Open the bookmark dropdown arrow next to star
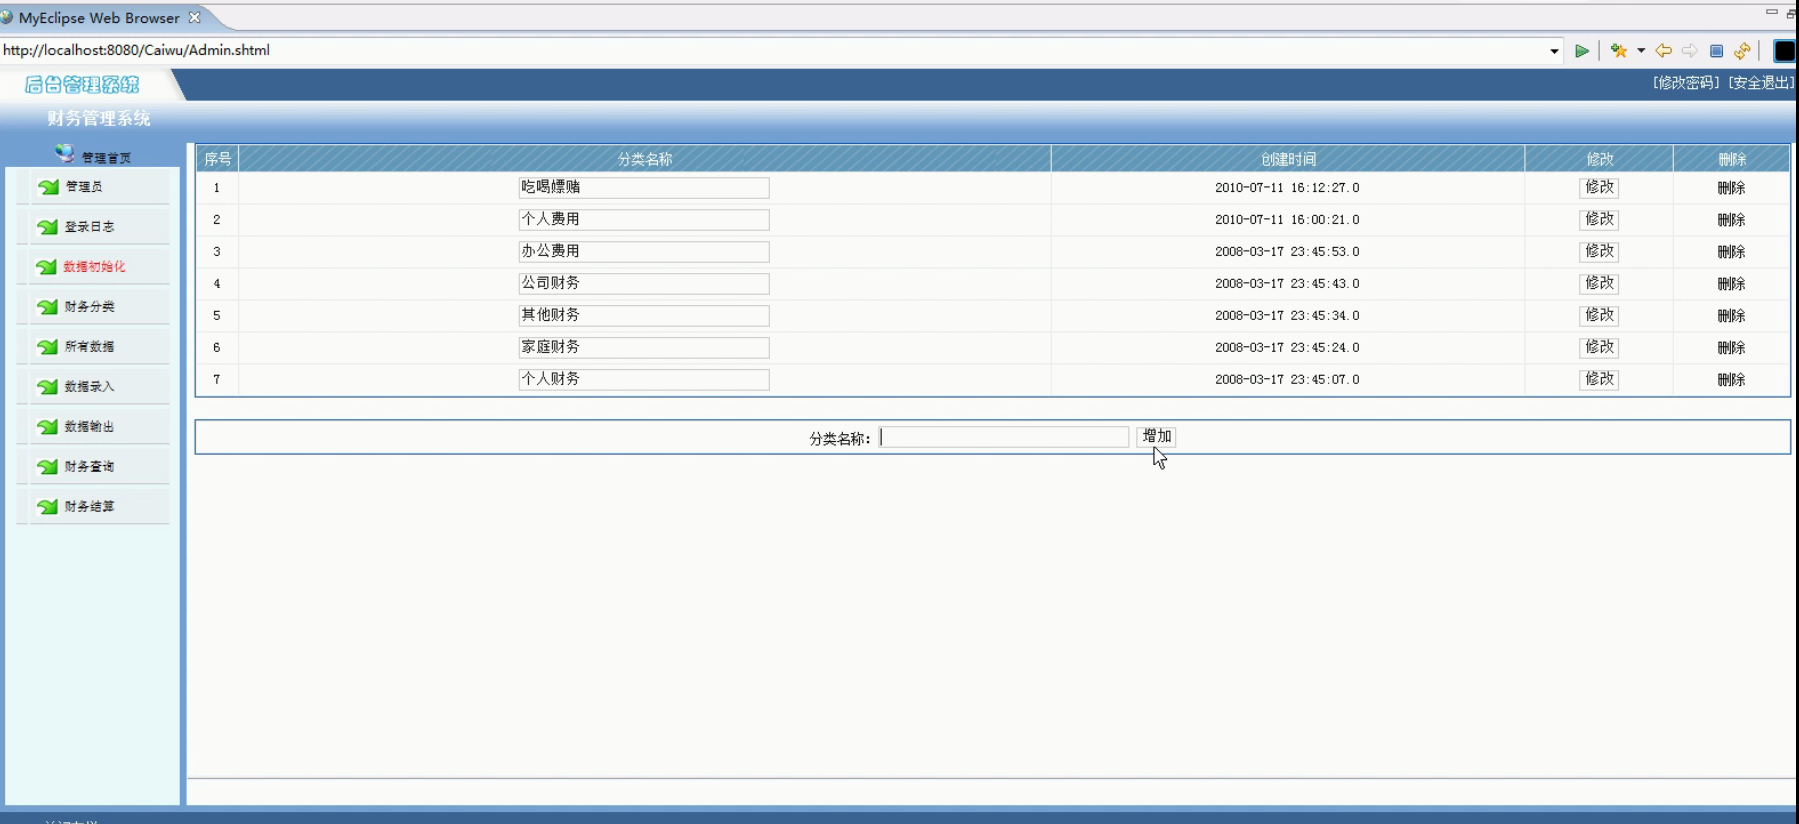The width and height of the screenshot is (1799, 824). pos(1641,51)
